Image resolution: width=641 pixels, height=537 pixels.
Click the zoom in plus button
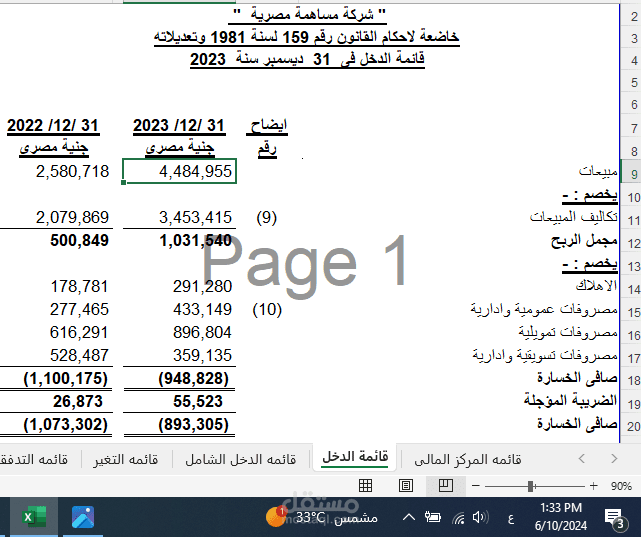pos(594,486)
